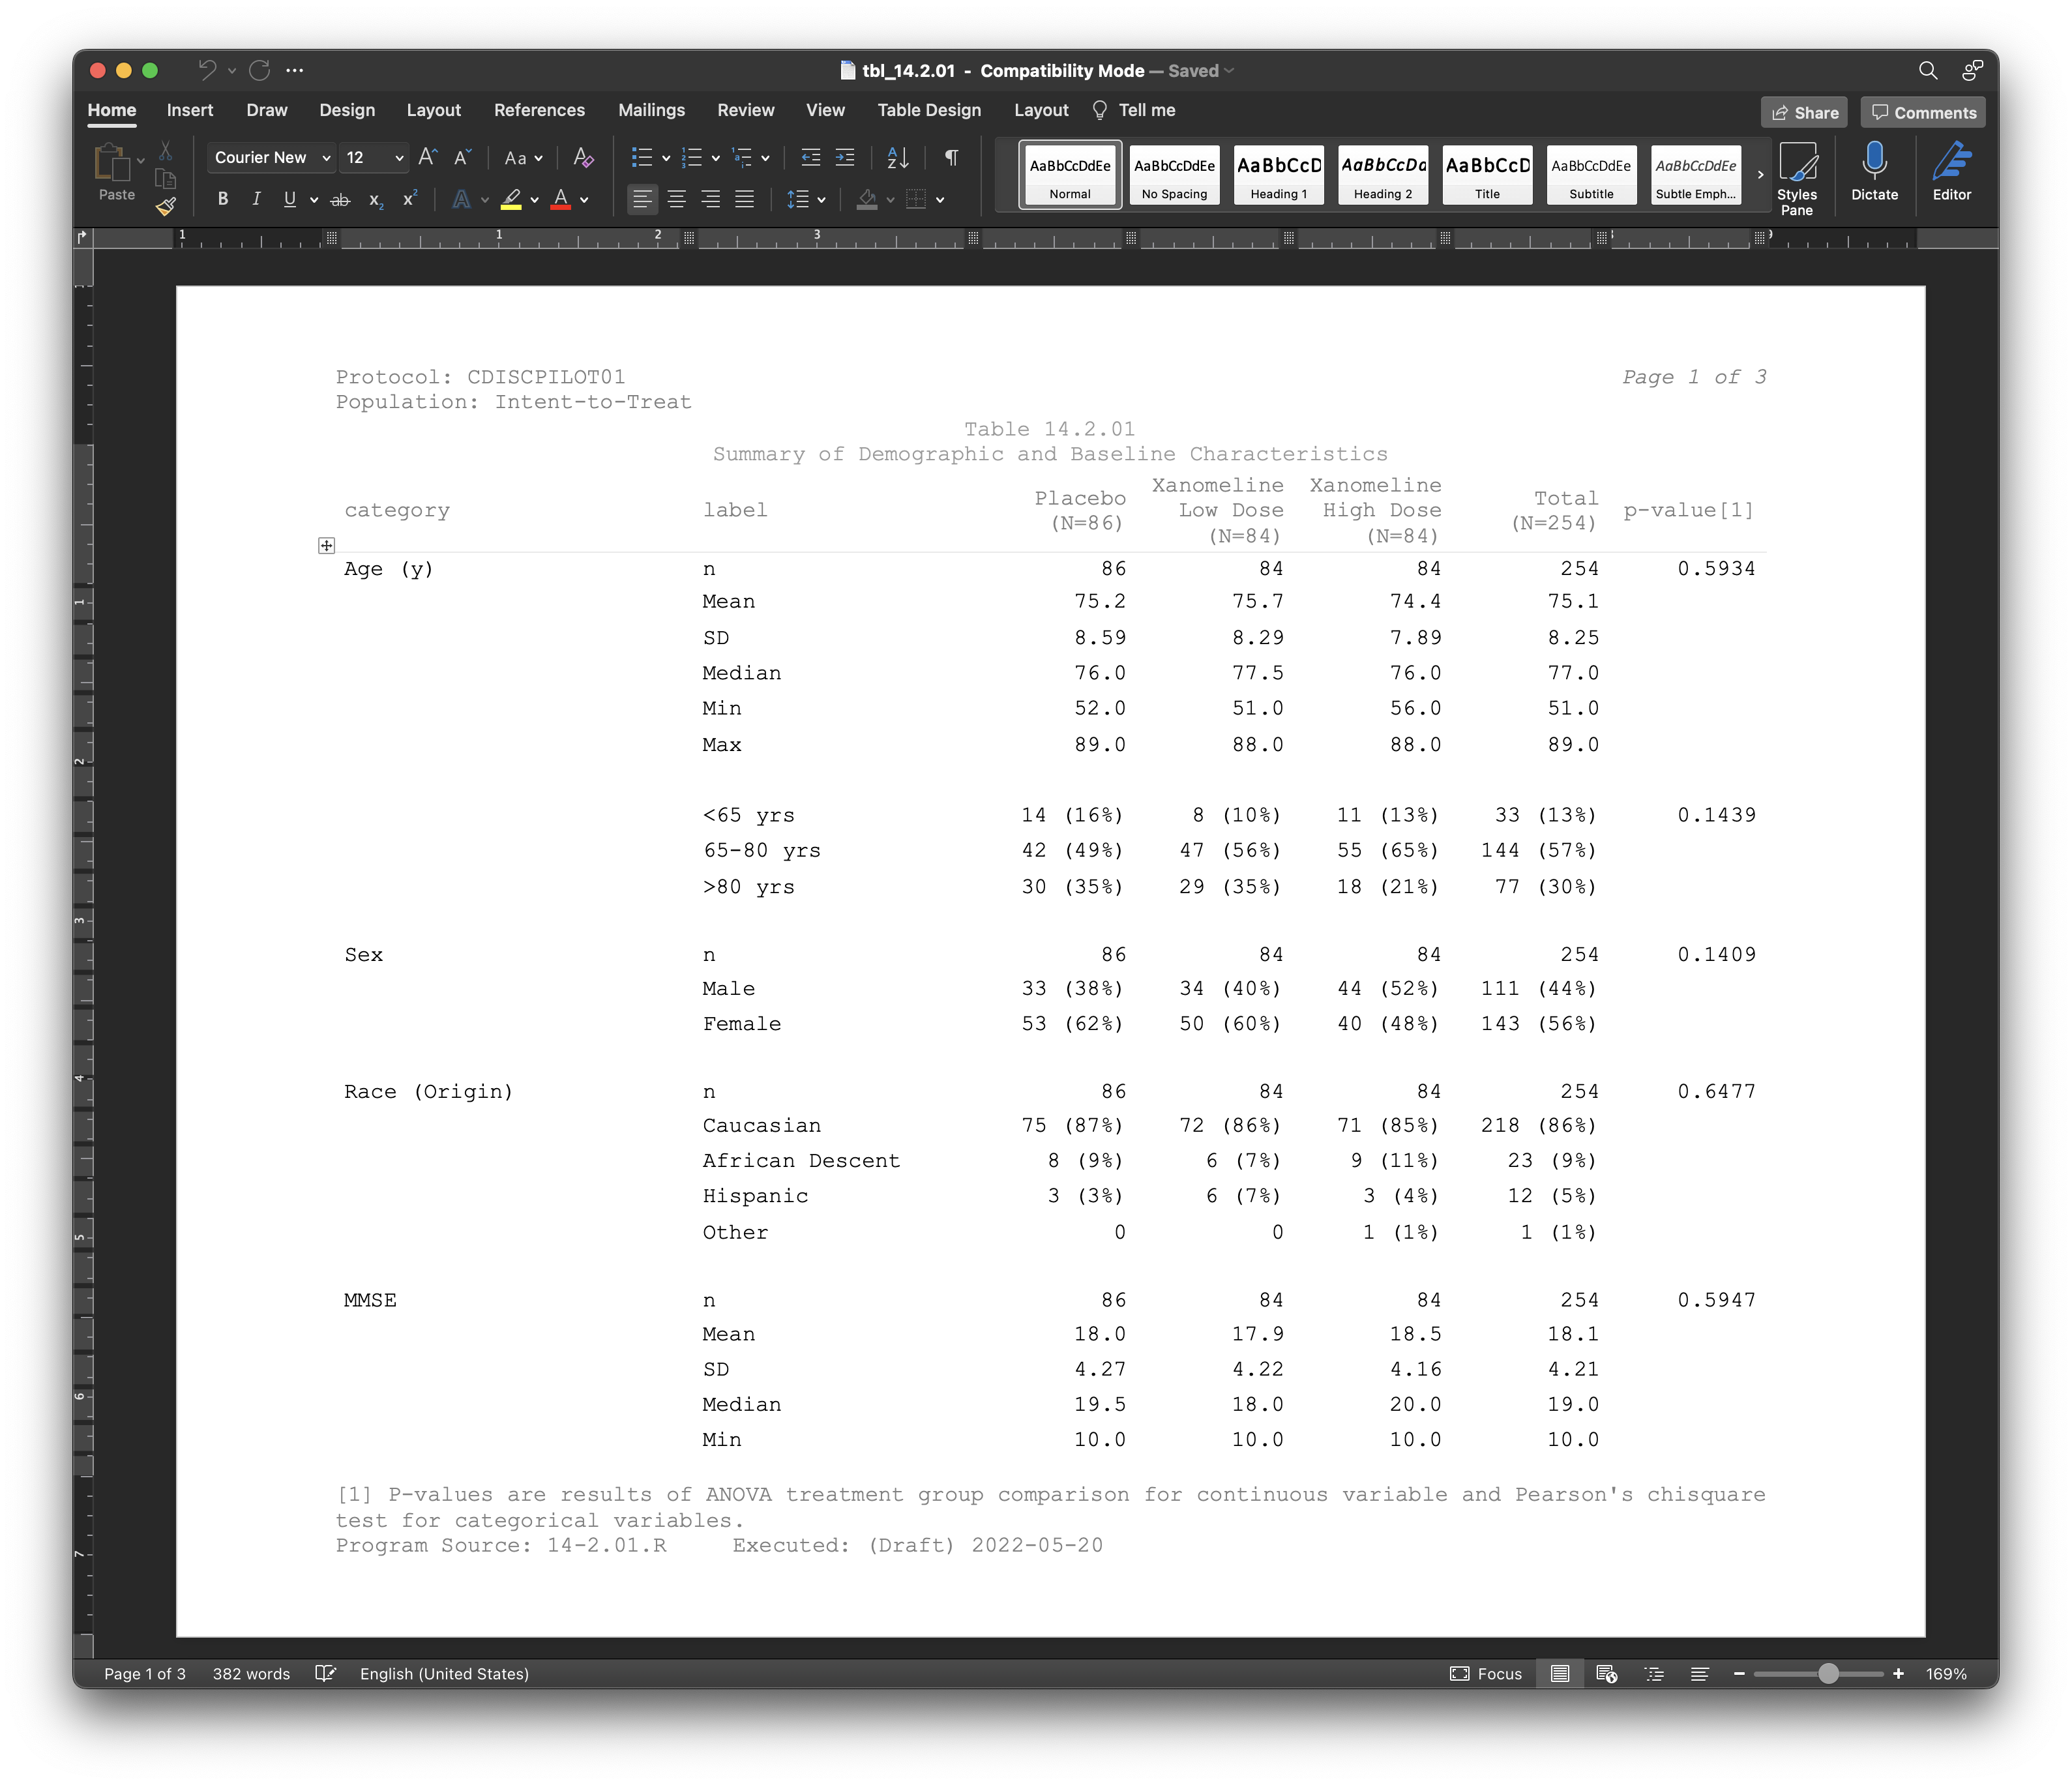
Task: Open the Review tab
Action: pyautogui.click(x=745, y=110)
